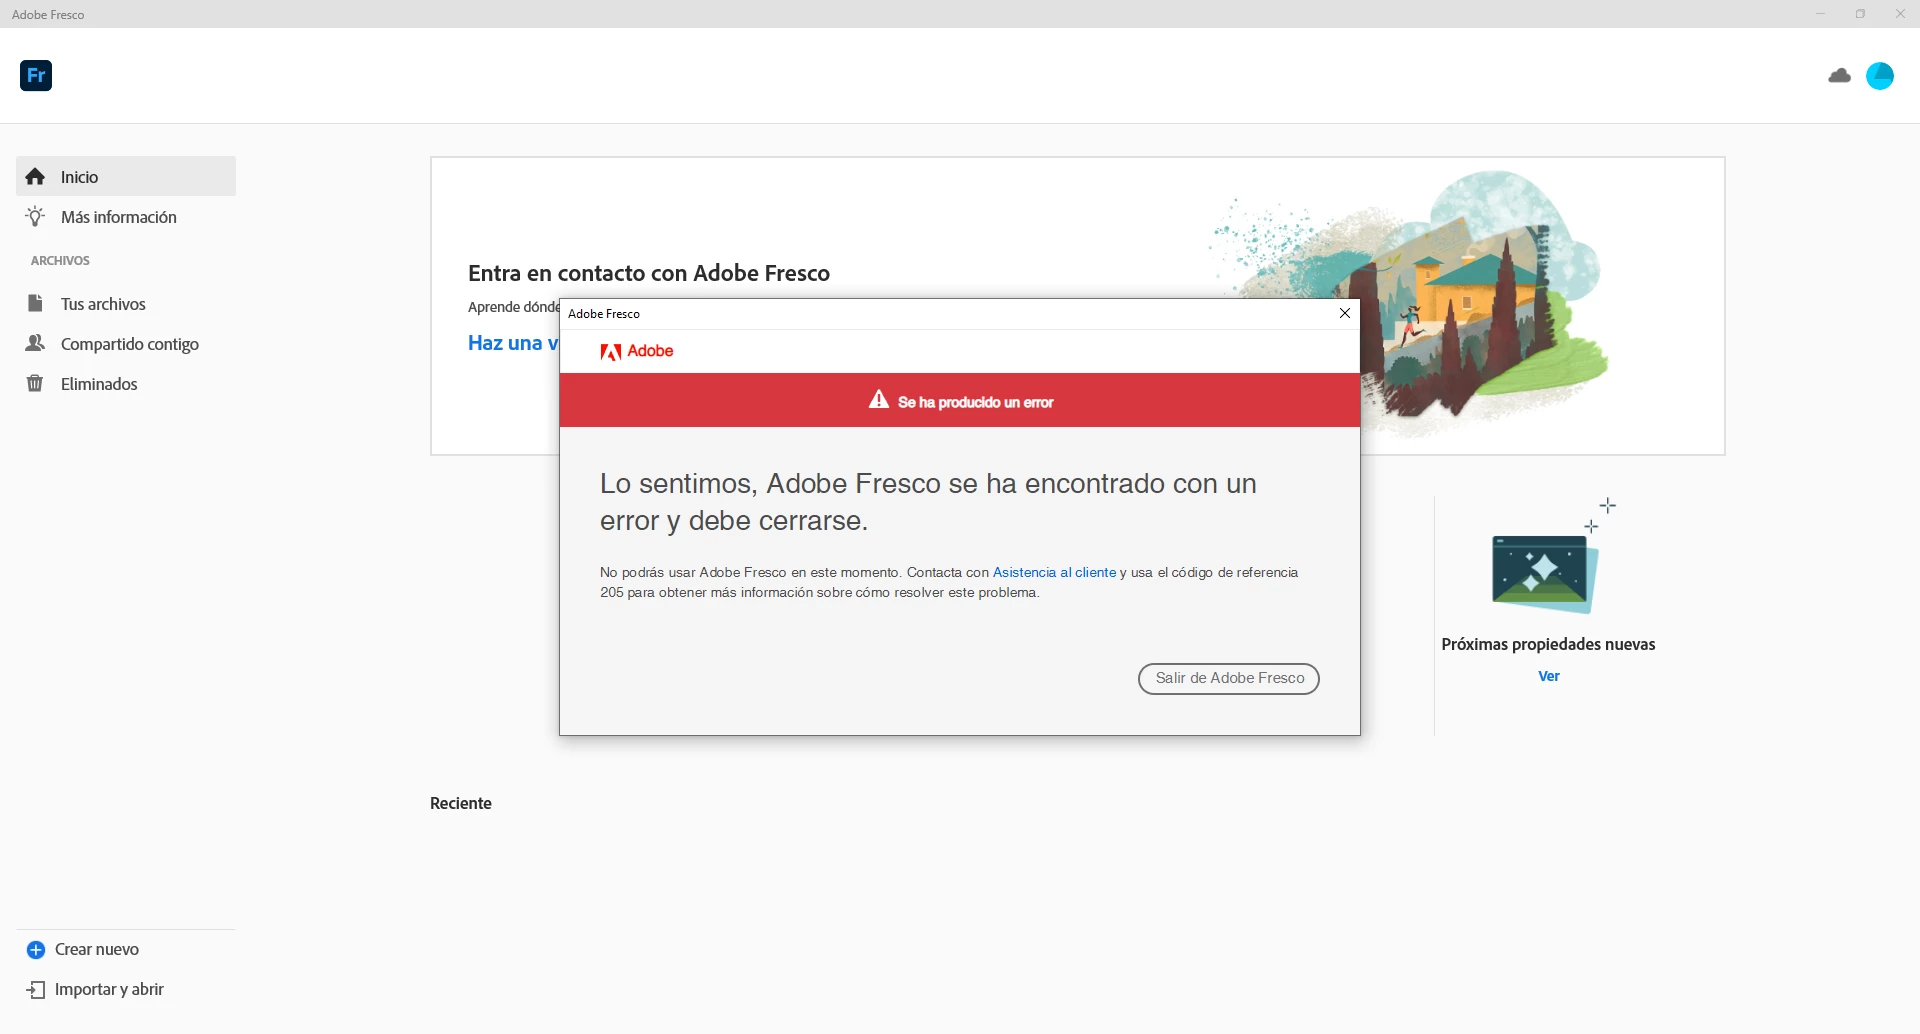
Task: Click Importar y abrir label
Action: 109,990
